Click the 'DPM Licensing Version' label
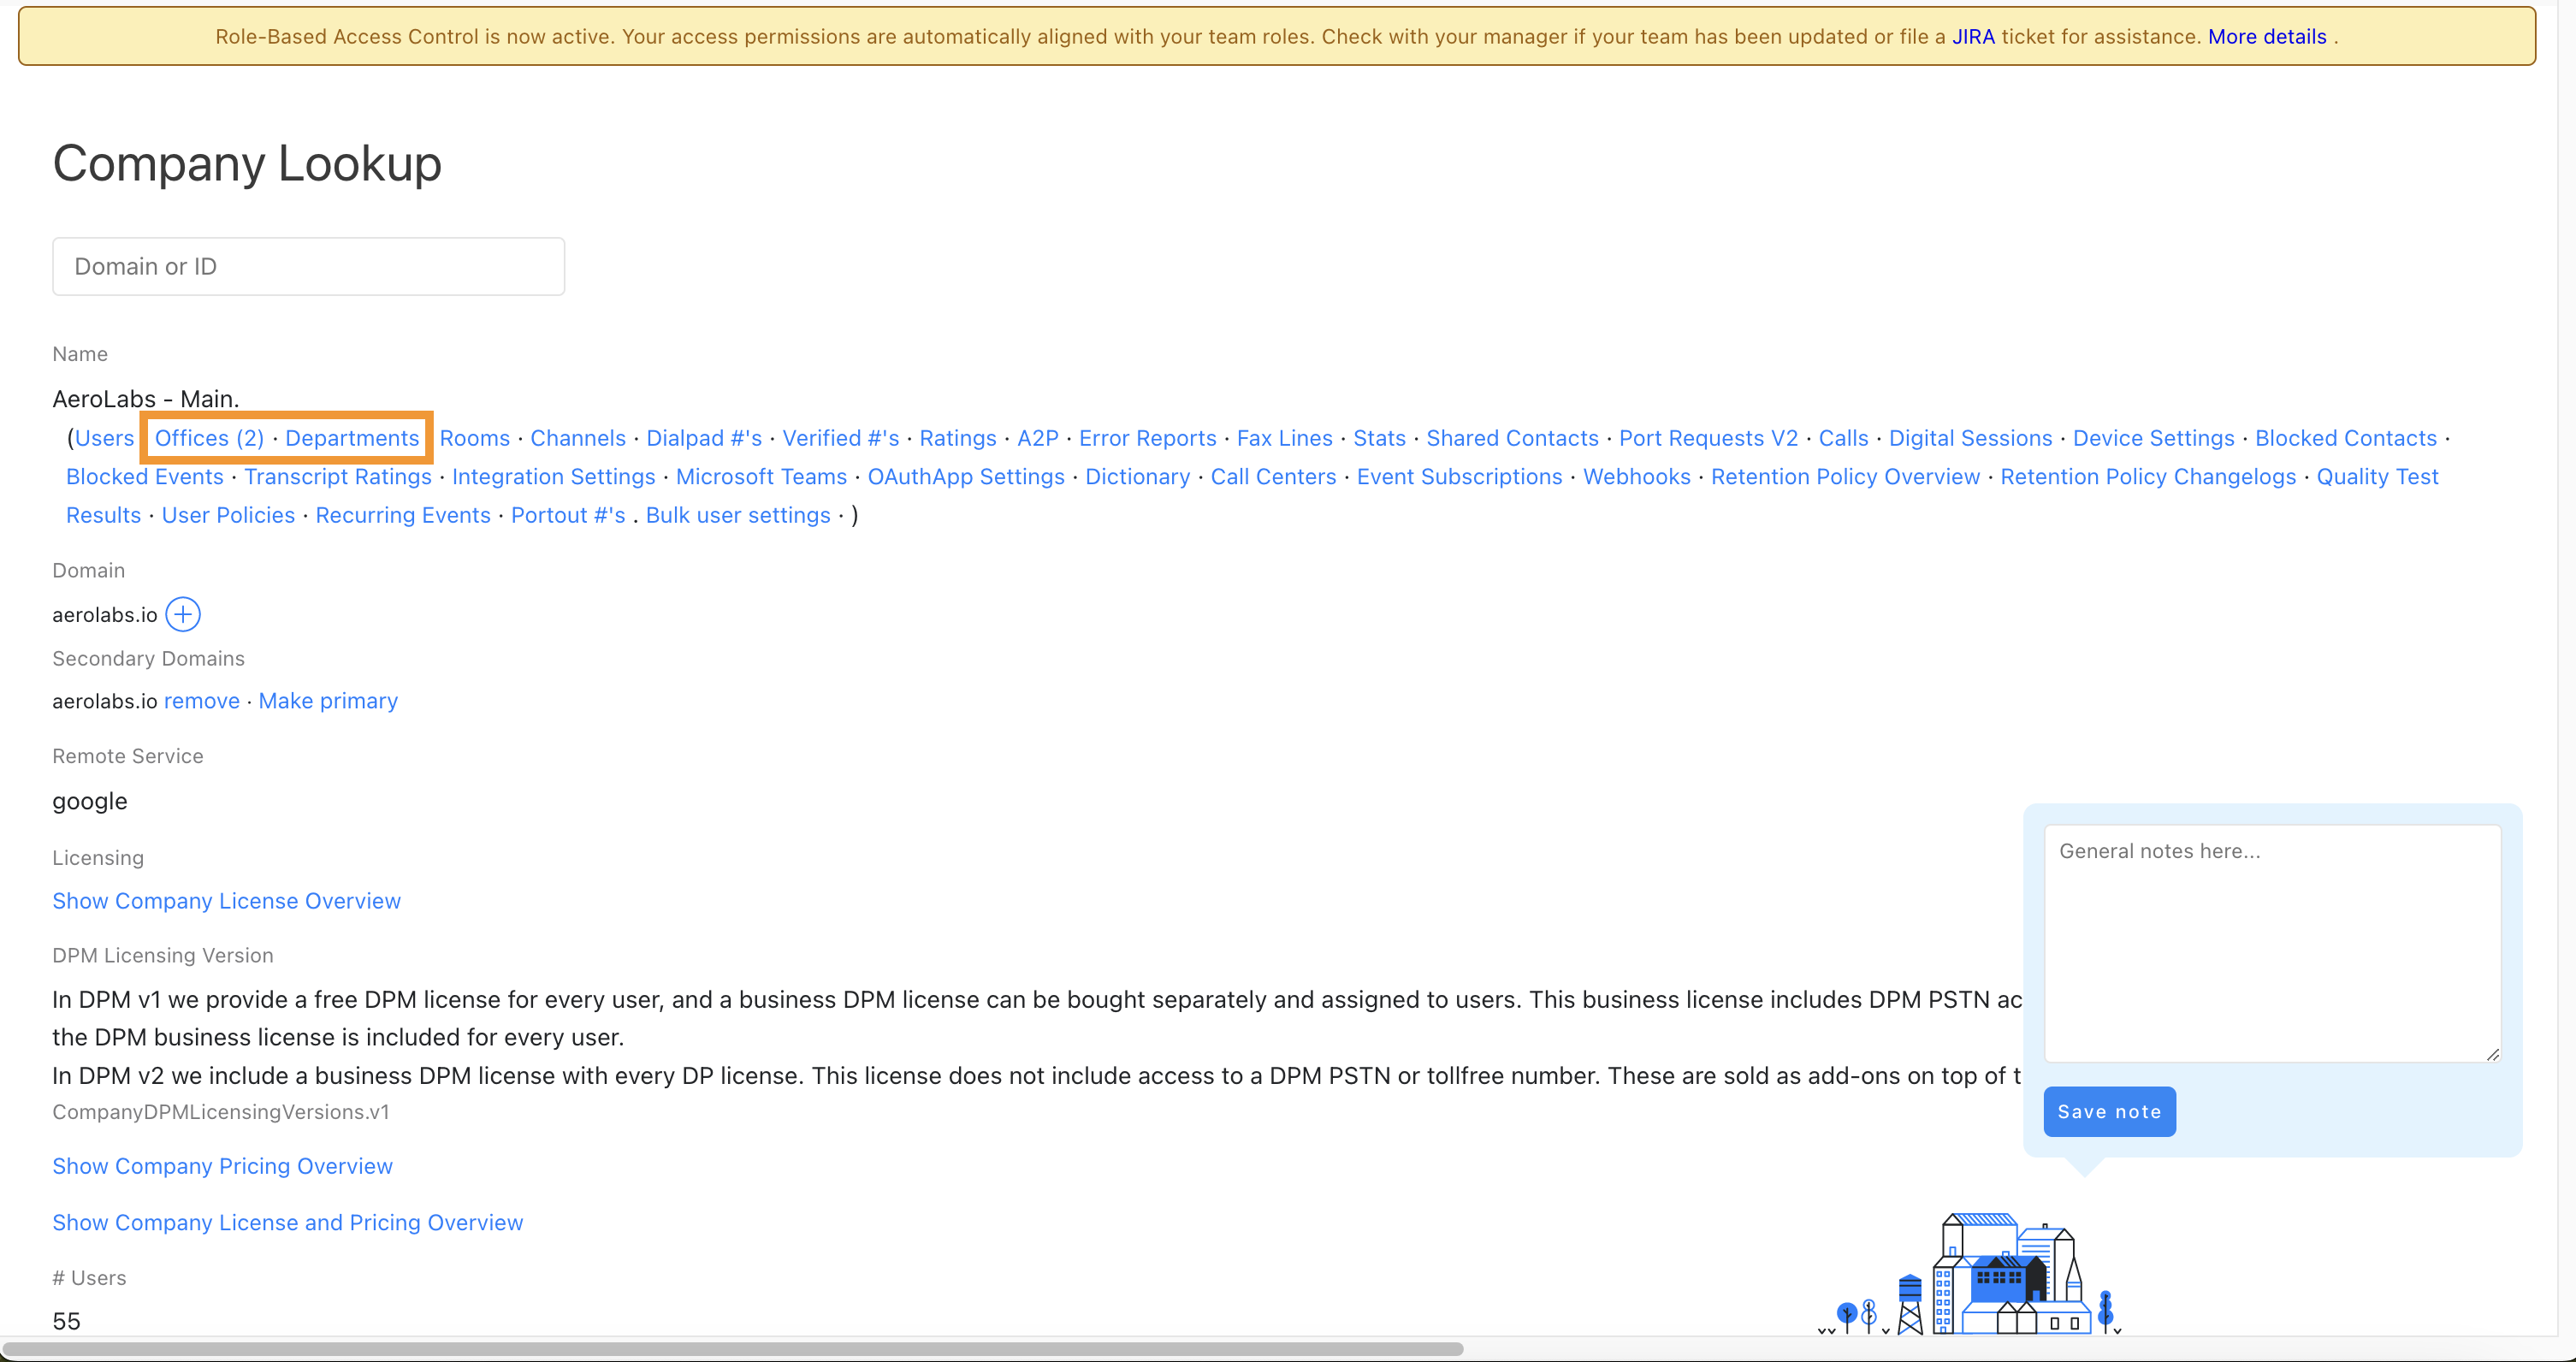The image size is (2576, 1362). click(163, 955)
